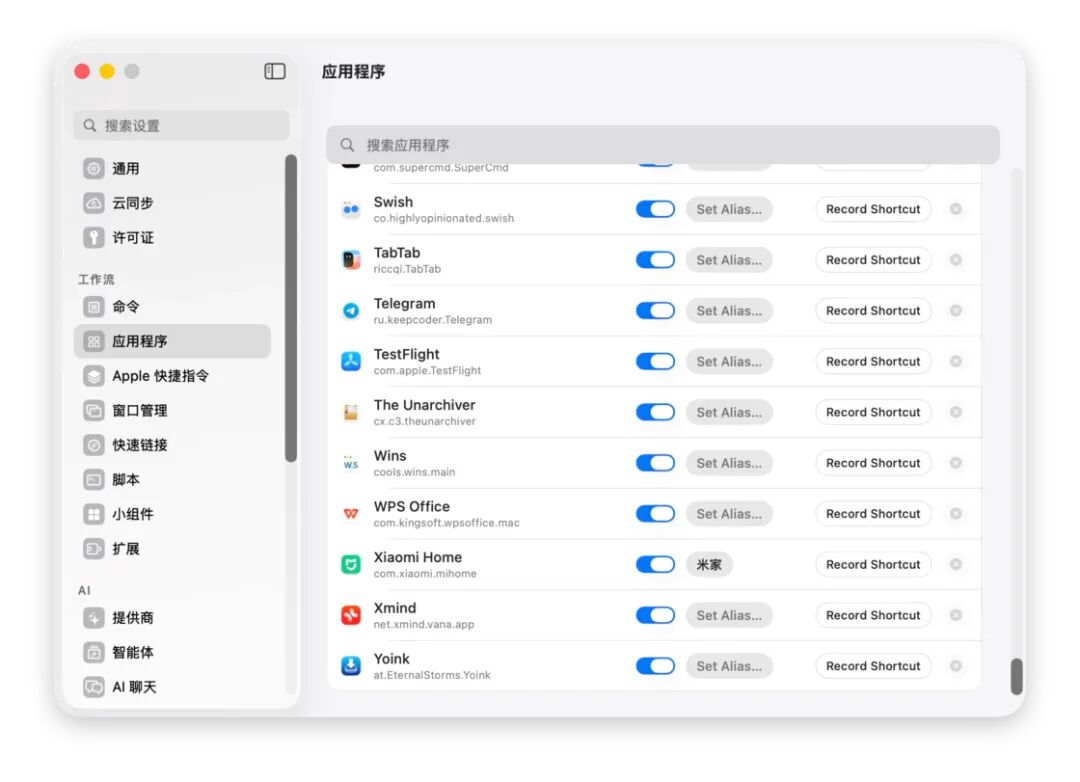Click the app list scrollbar thumb

(x=1017, y=677)
